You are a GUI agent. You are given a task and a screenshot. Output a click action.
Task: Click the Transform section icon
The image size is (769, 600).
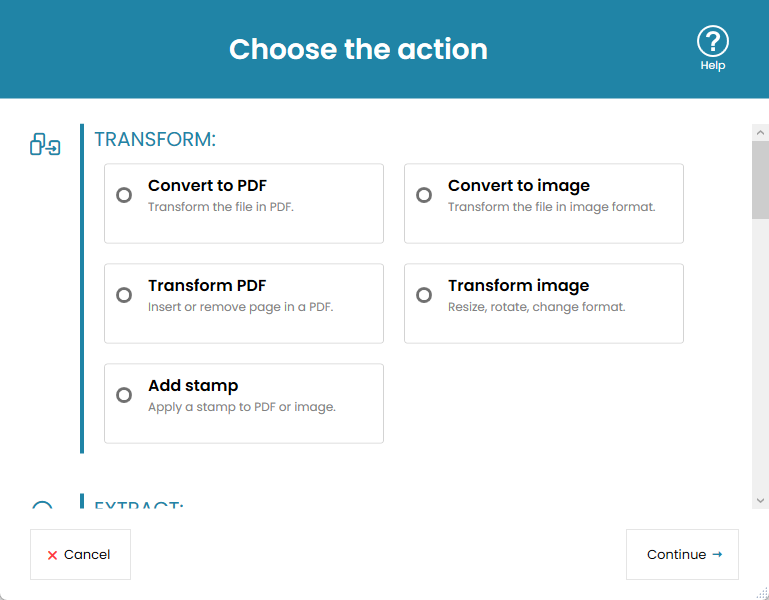click(x=45, y=145)
